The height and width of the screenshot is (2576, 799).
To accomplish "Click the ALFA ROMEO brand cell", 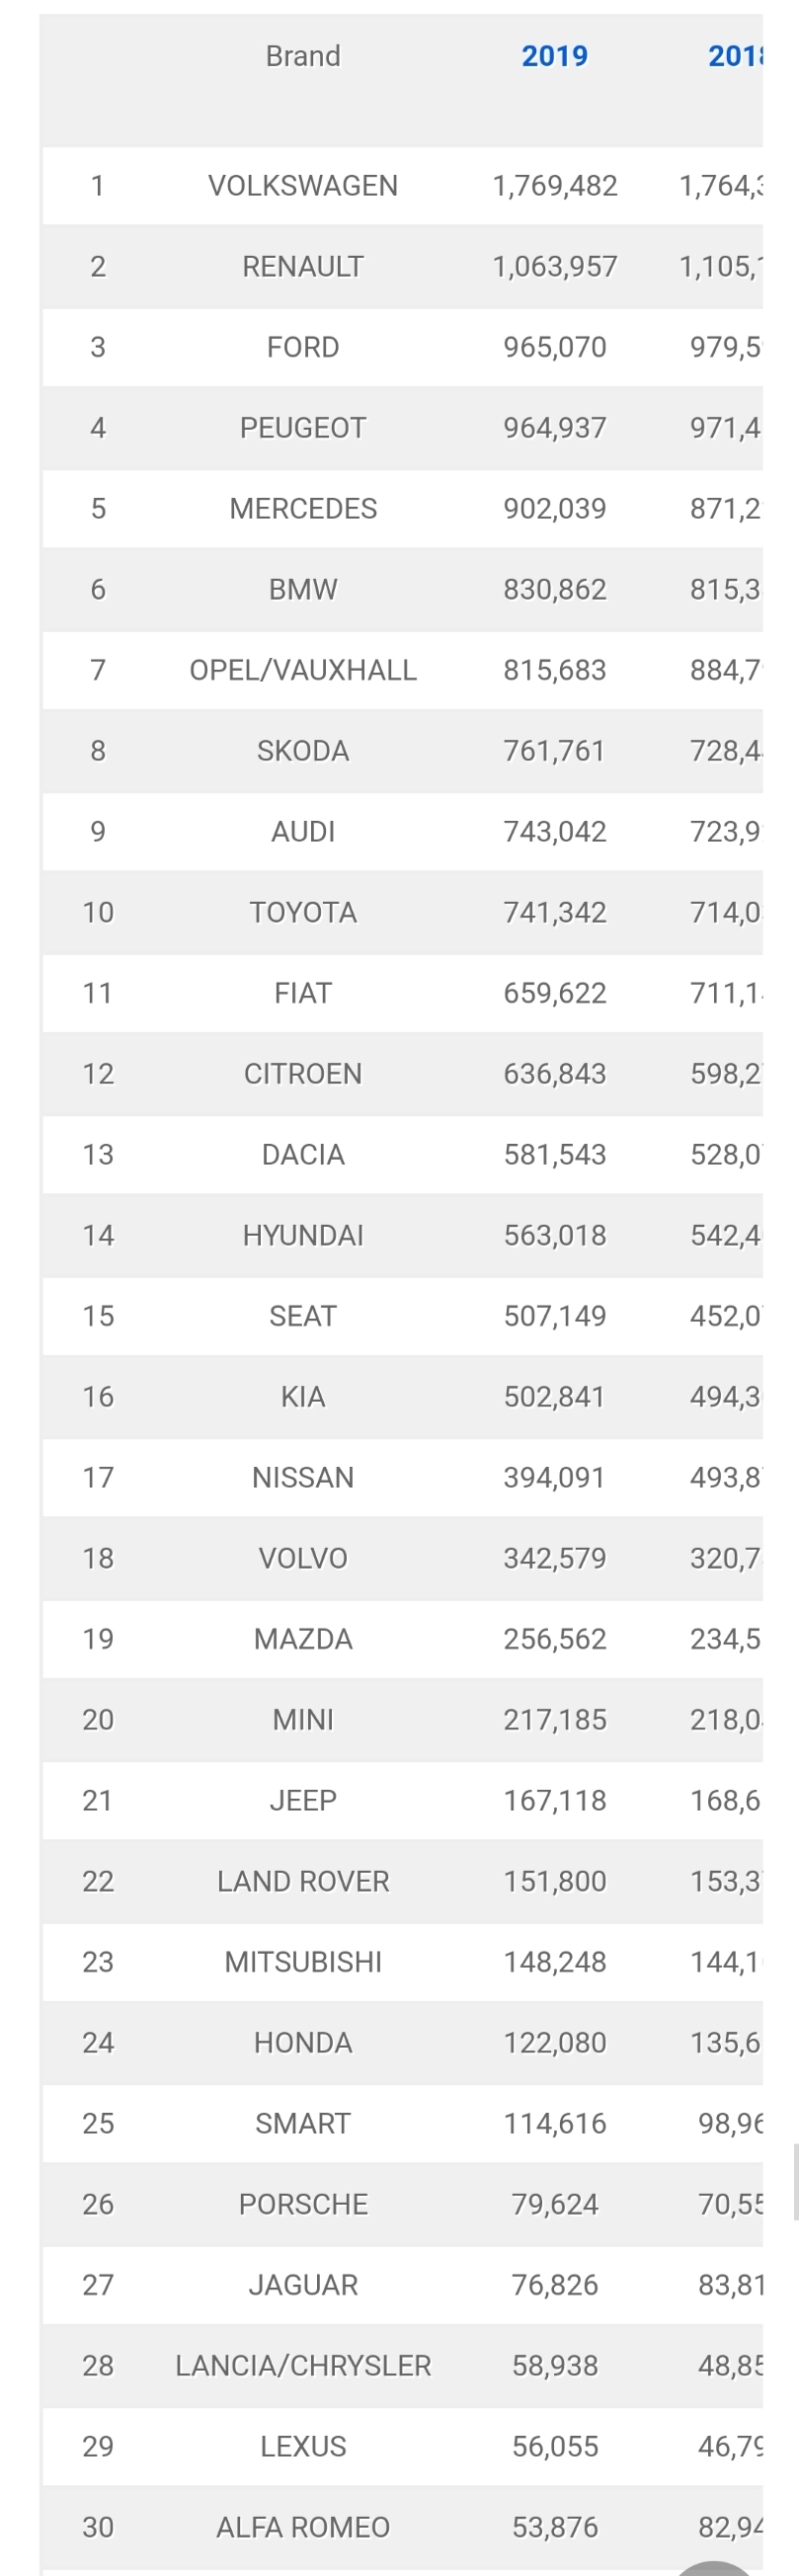I will [303, 2527].
